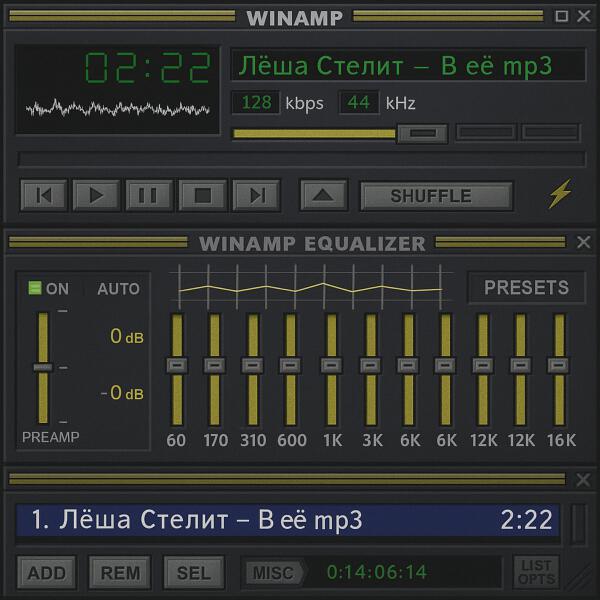Click the Previous track button

coord(43,195)
